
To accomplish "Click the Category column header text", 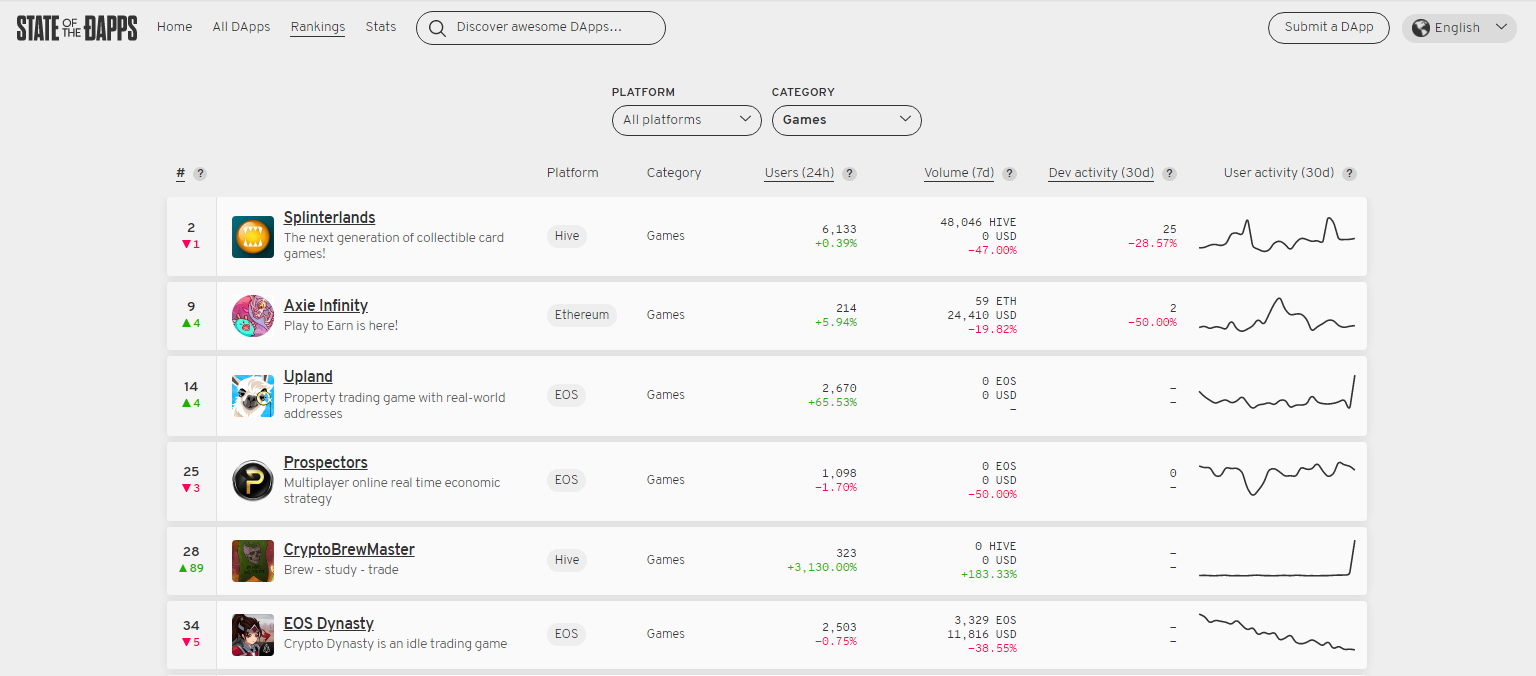I will (x=674, y=173).
